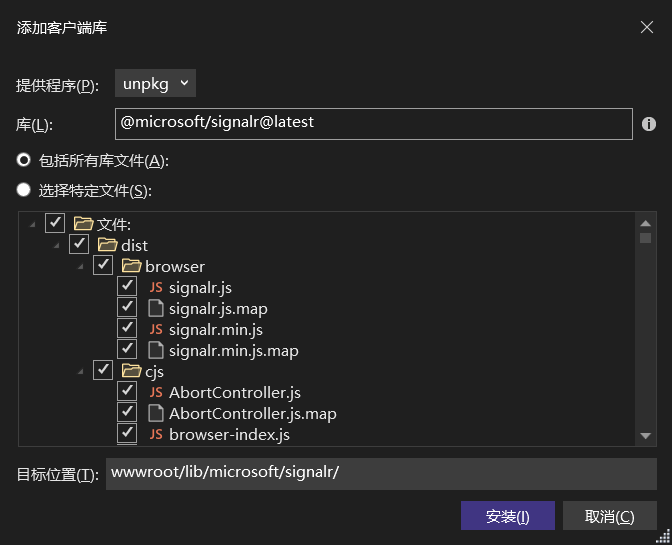672x545 pixels.
Task: Click the 取消 cancel button
Action: pos(609,516)
